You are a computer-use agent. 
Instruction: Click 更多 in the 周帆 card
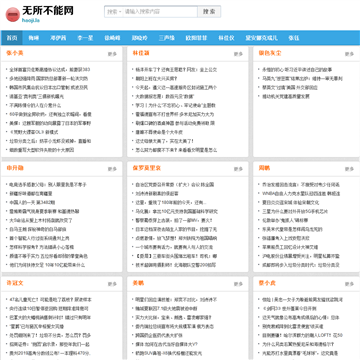point(349,169)
